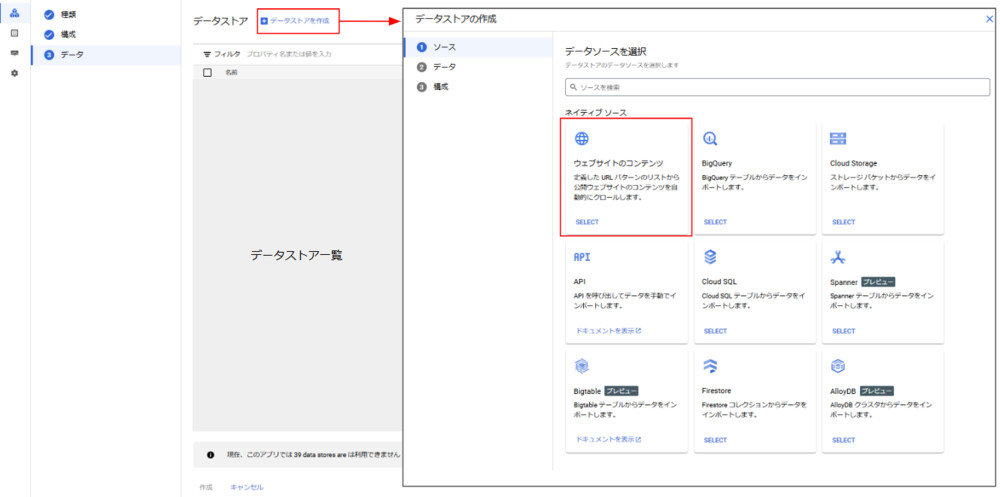Click the Cloud SQL stacked layers icon

(x=710, y=257)
